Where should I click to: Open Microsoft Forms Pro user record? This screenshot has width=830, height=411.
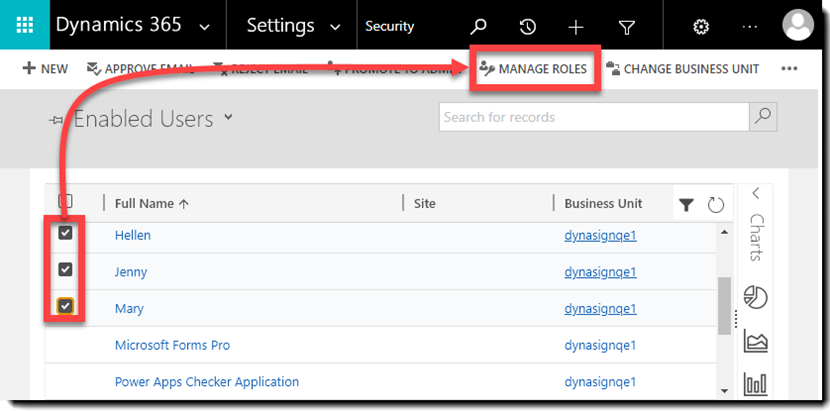[173, 345]
